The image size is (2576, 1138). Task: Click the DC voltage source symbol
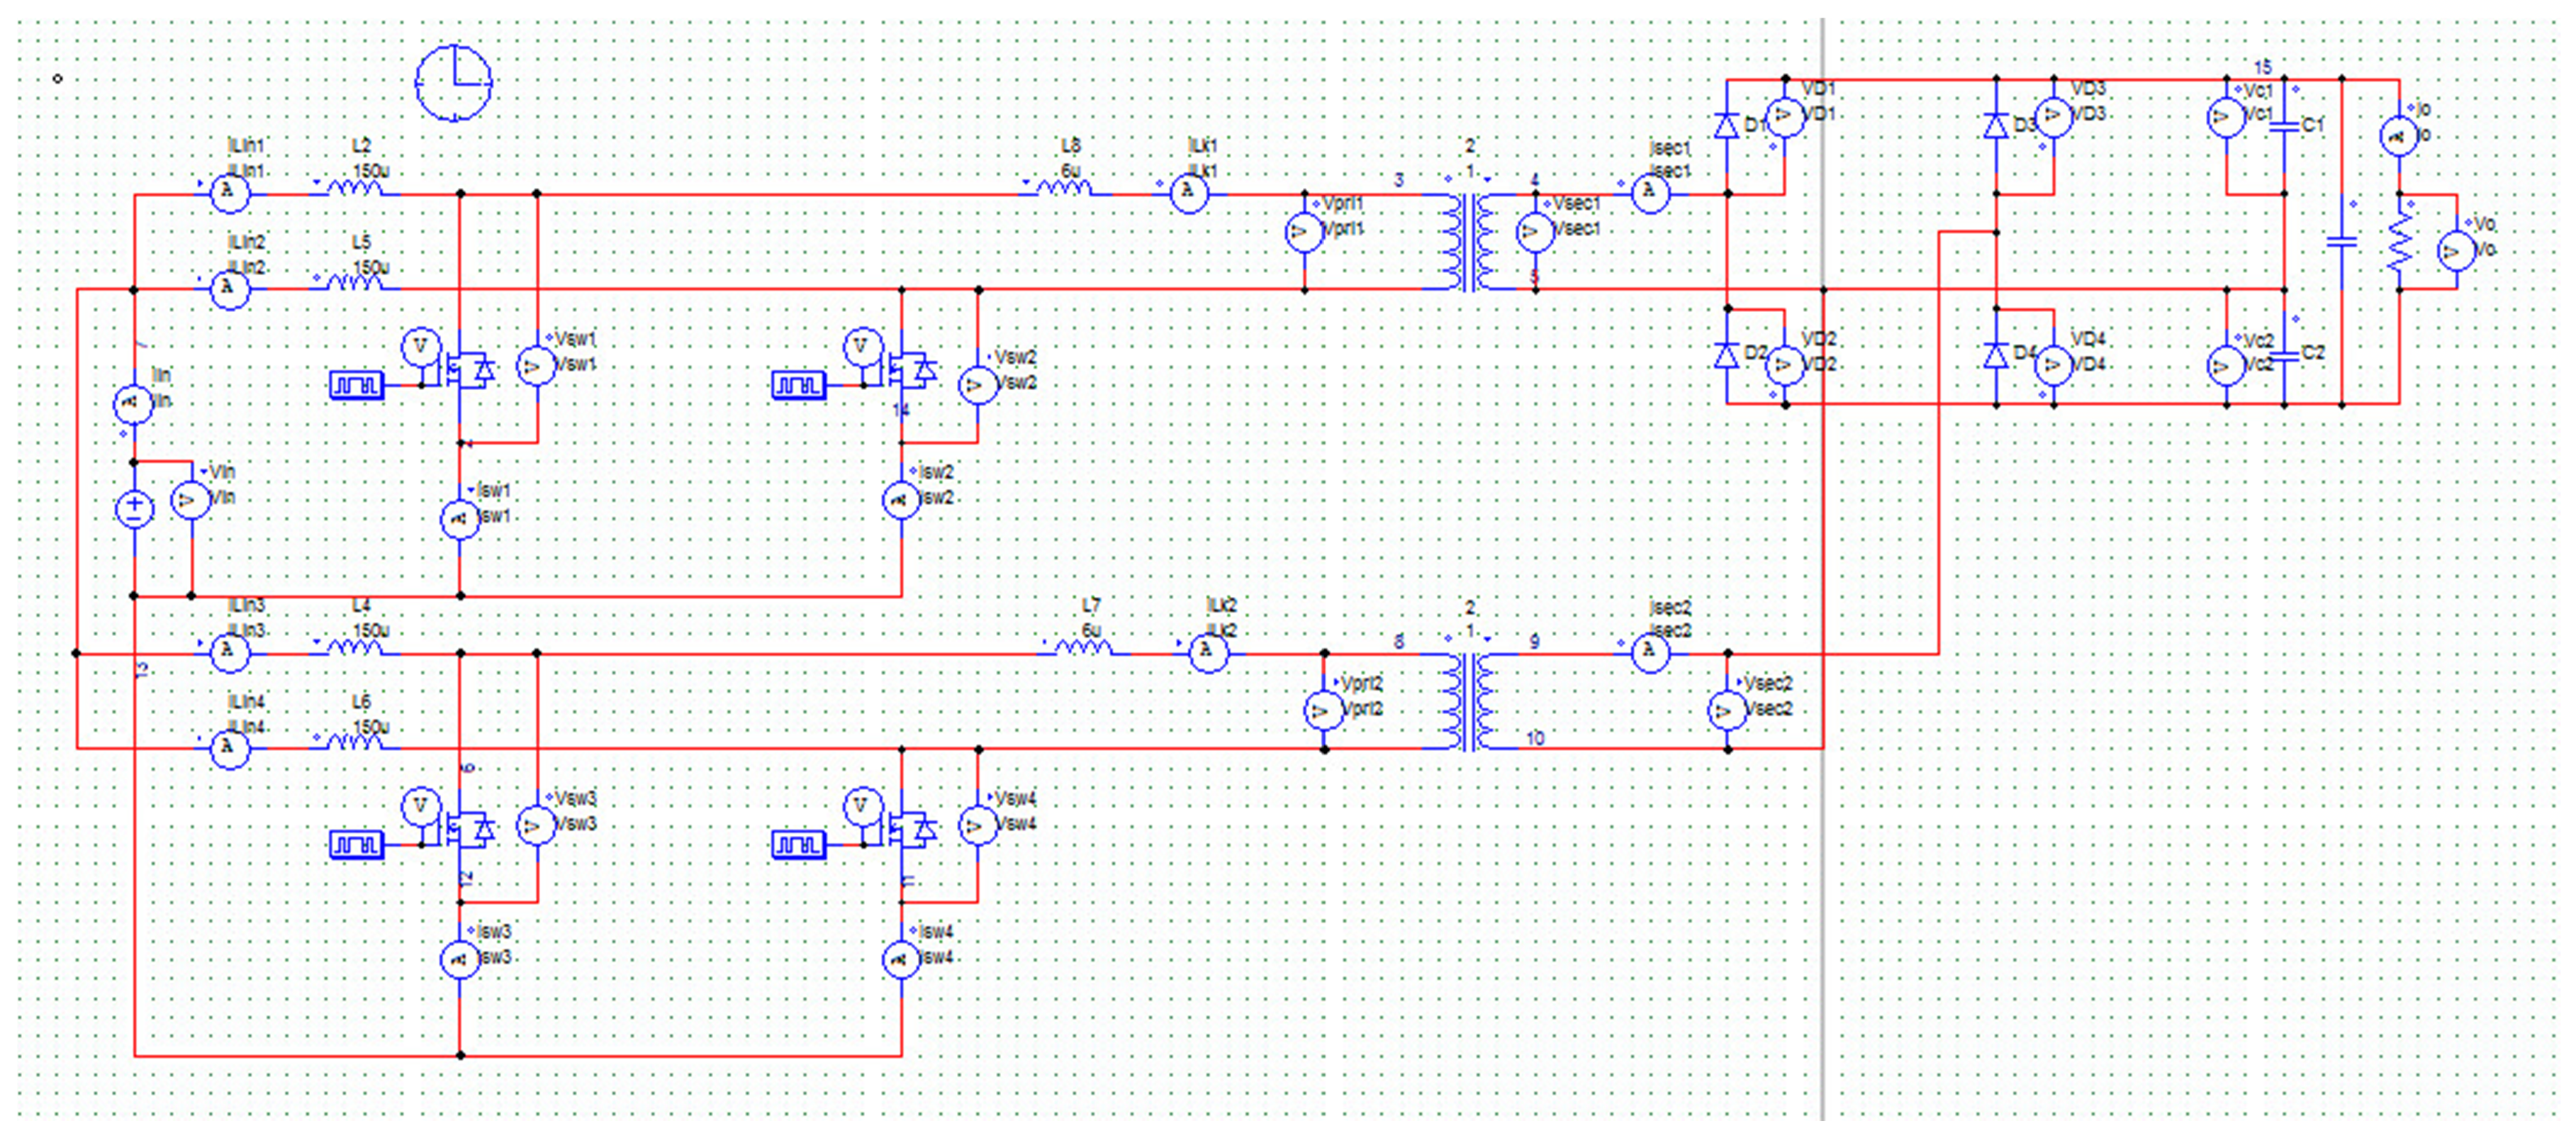135,509
